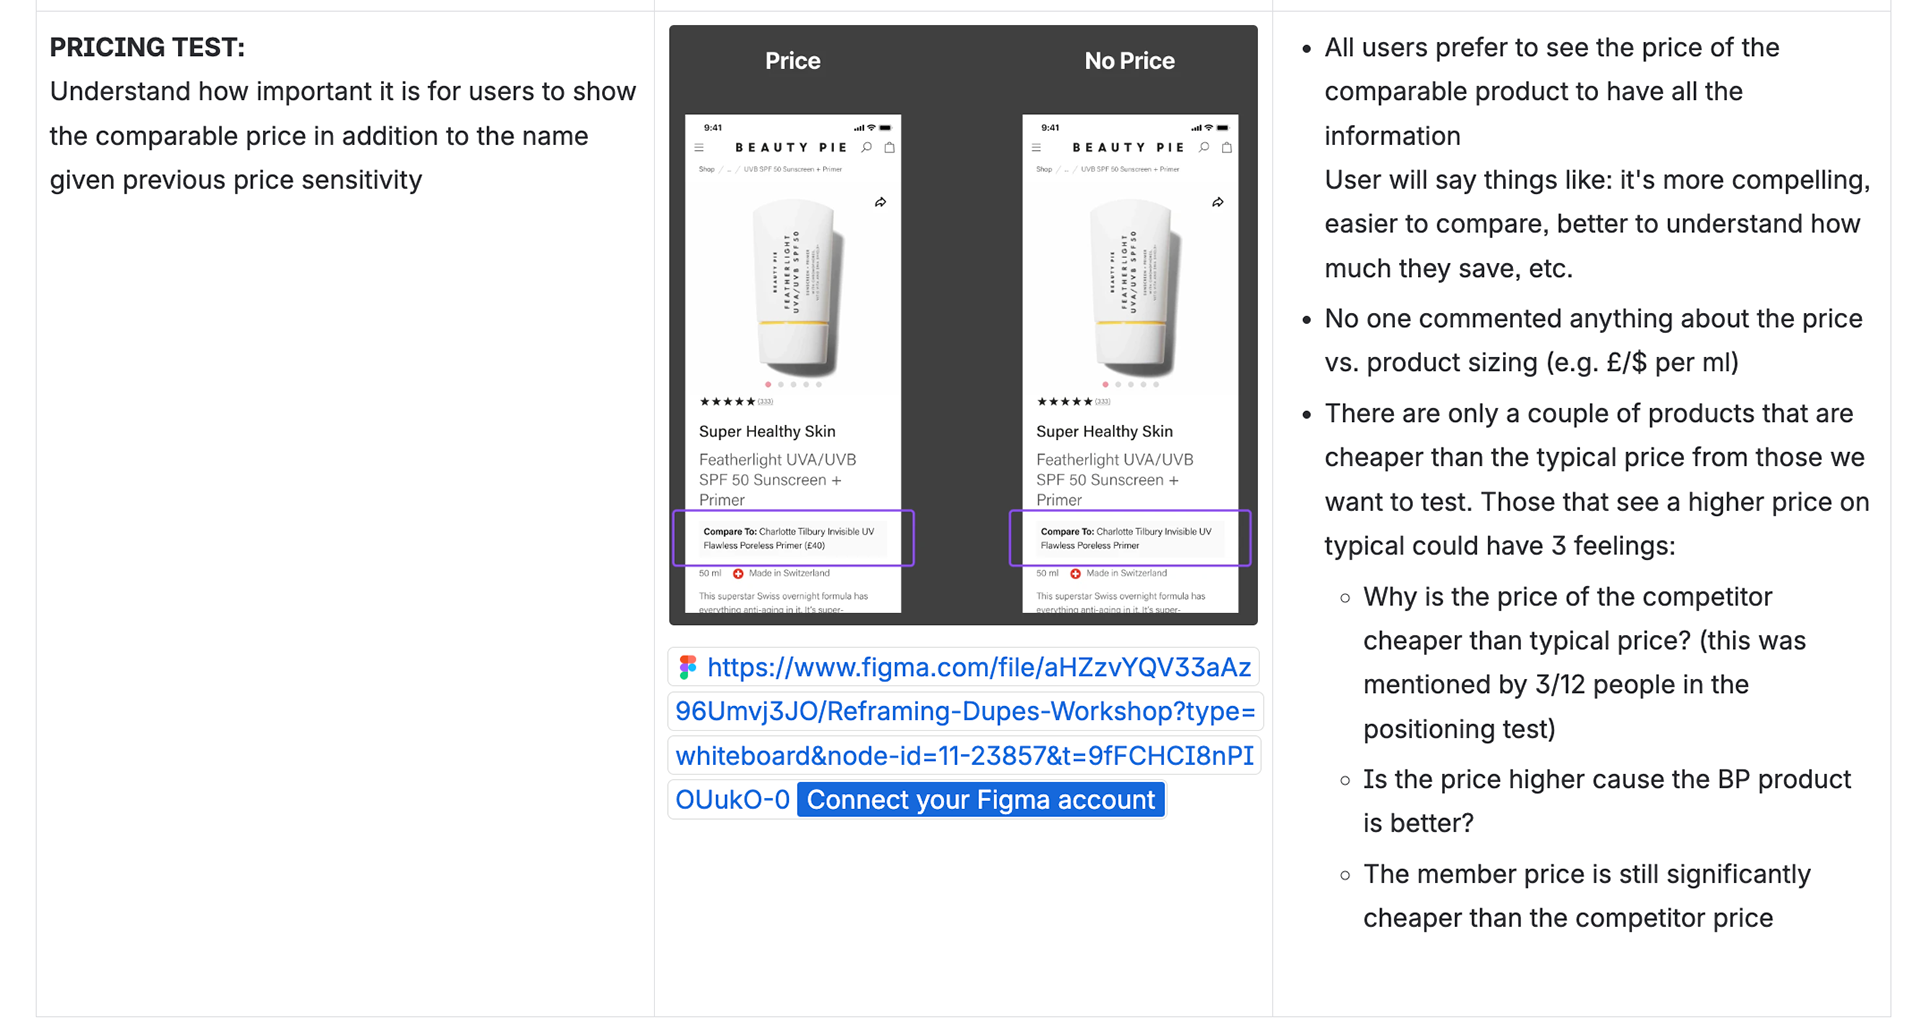Click shopping bag icon in No Price mockup

(1227, 148)
